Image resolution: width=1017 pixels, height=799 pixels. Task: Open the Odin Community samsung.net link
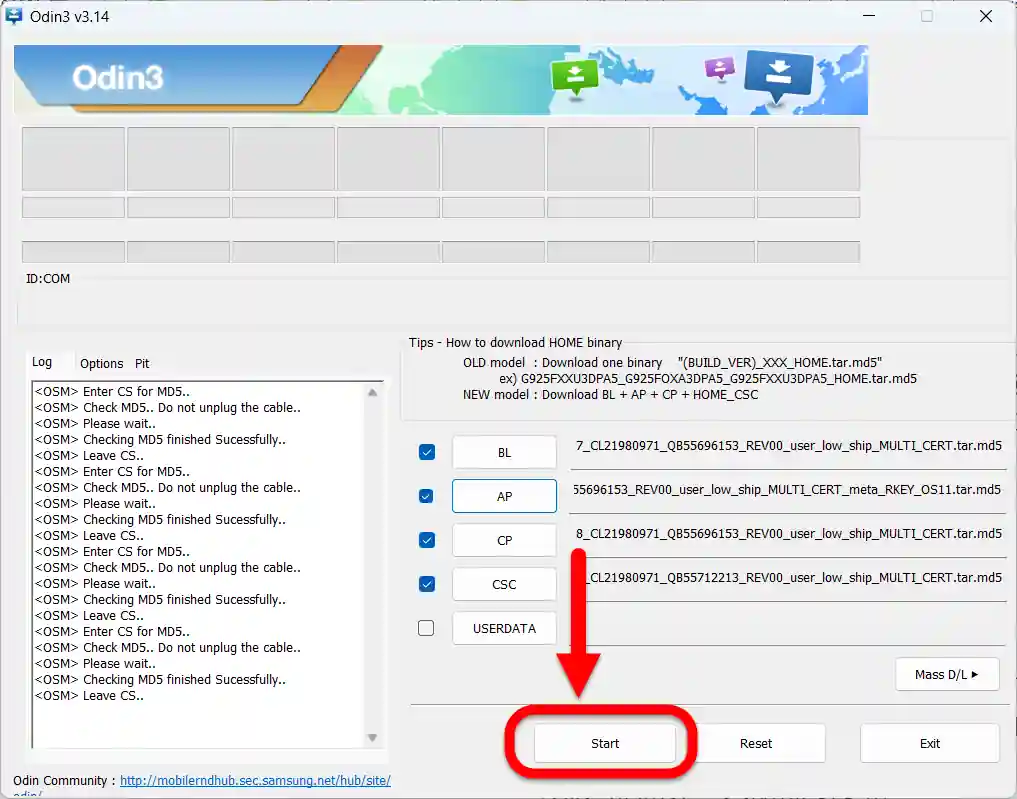coord(256,780)
